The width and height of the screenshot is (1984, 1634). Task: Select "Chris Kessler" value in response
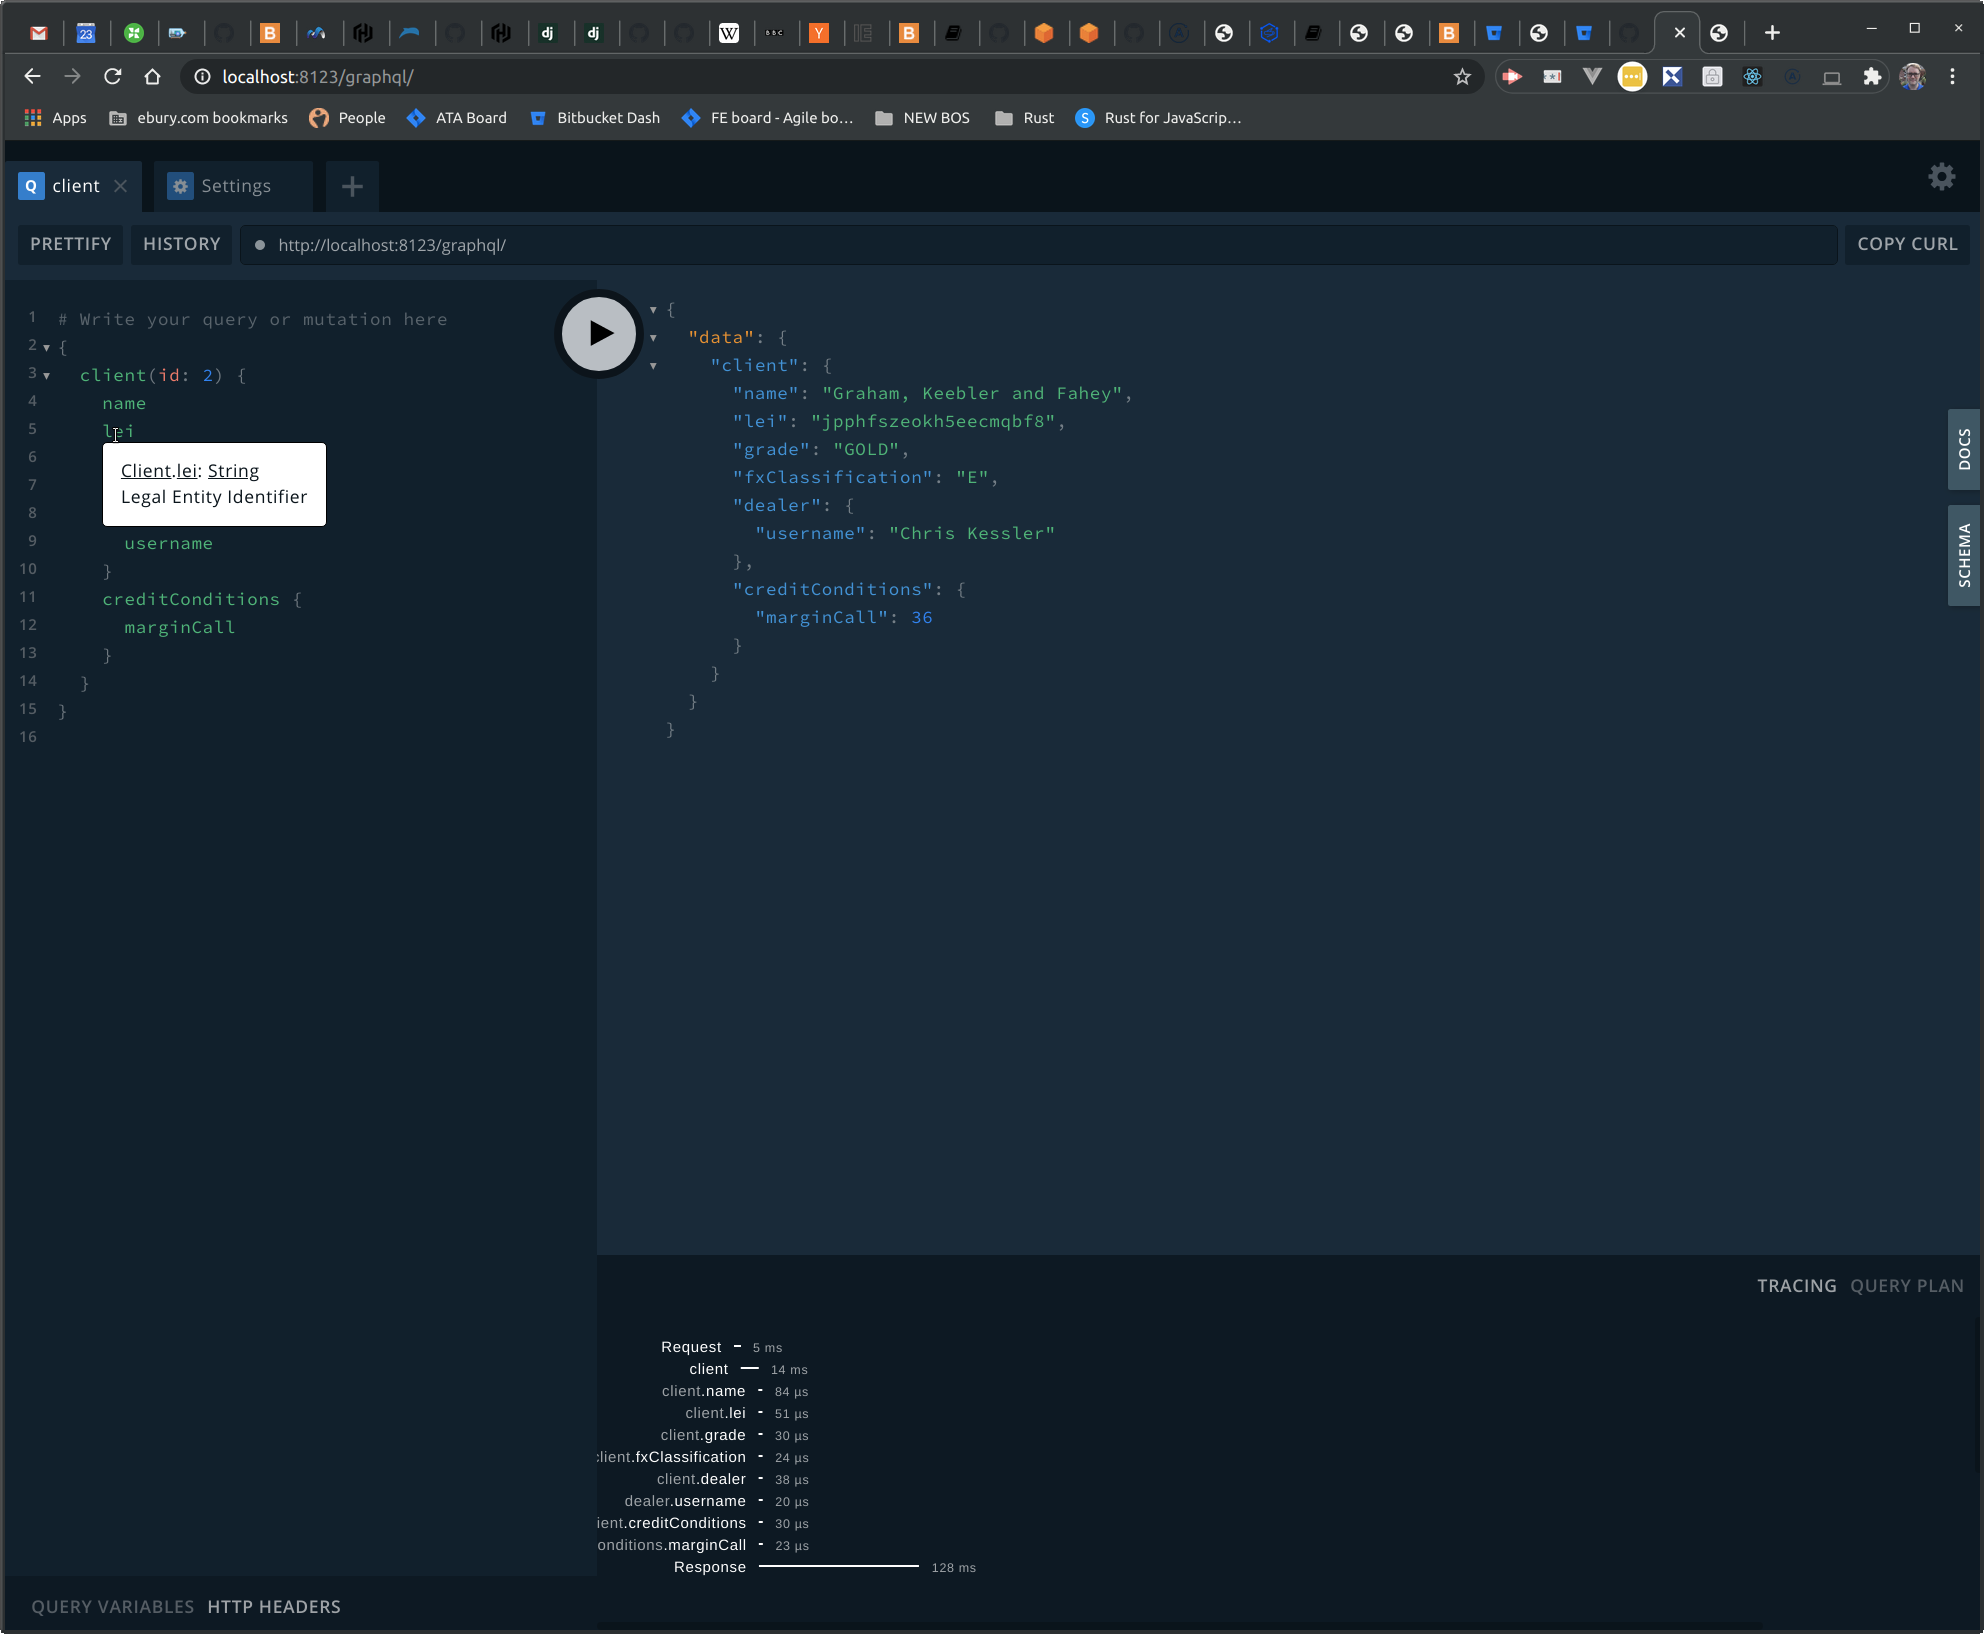click(x=972, y=534)
